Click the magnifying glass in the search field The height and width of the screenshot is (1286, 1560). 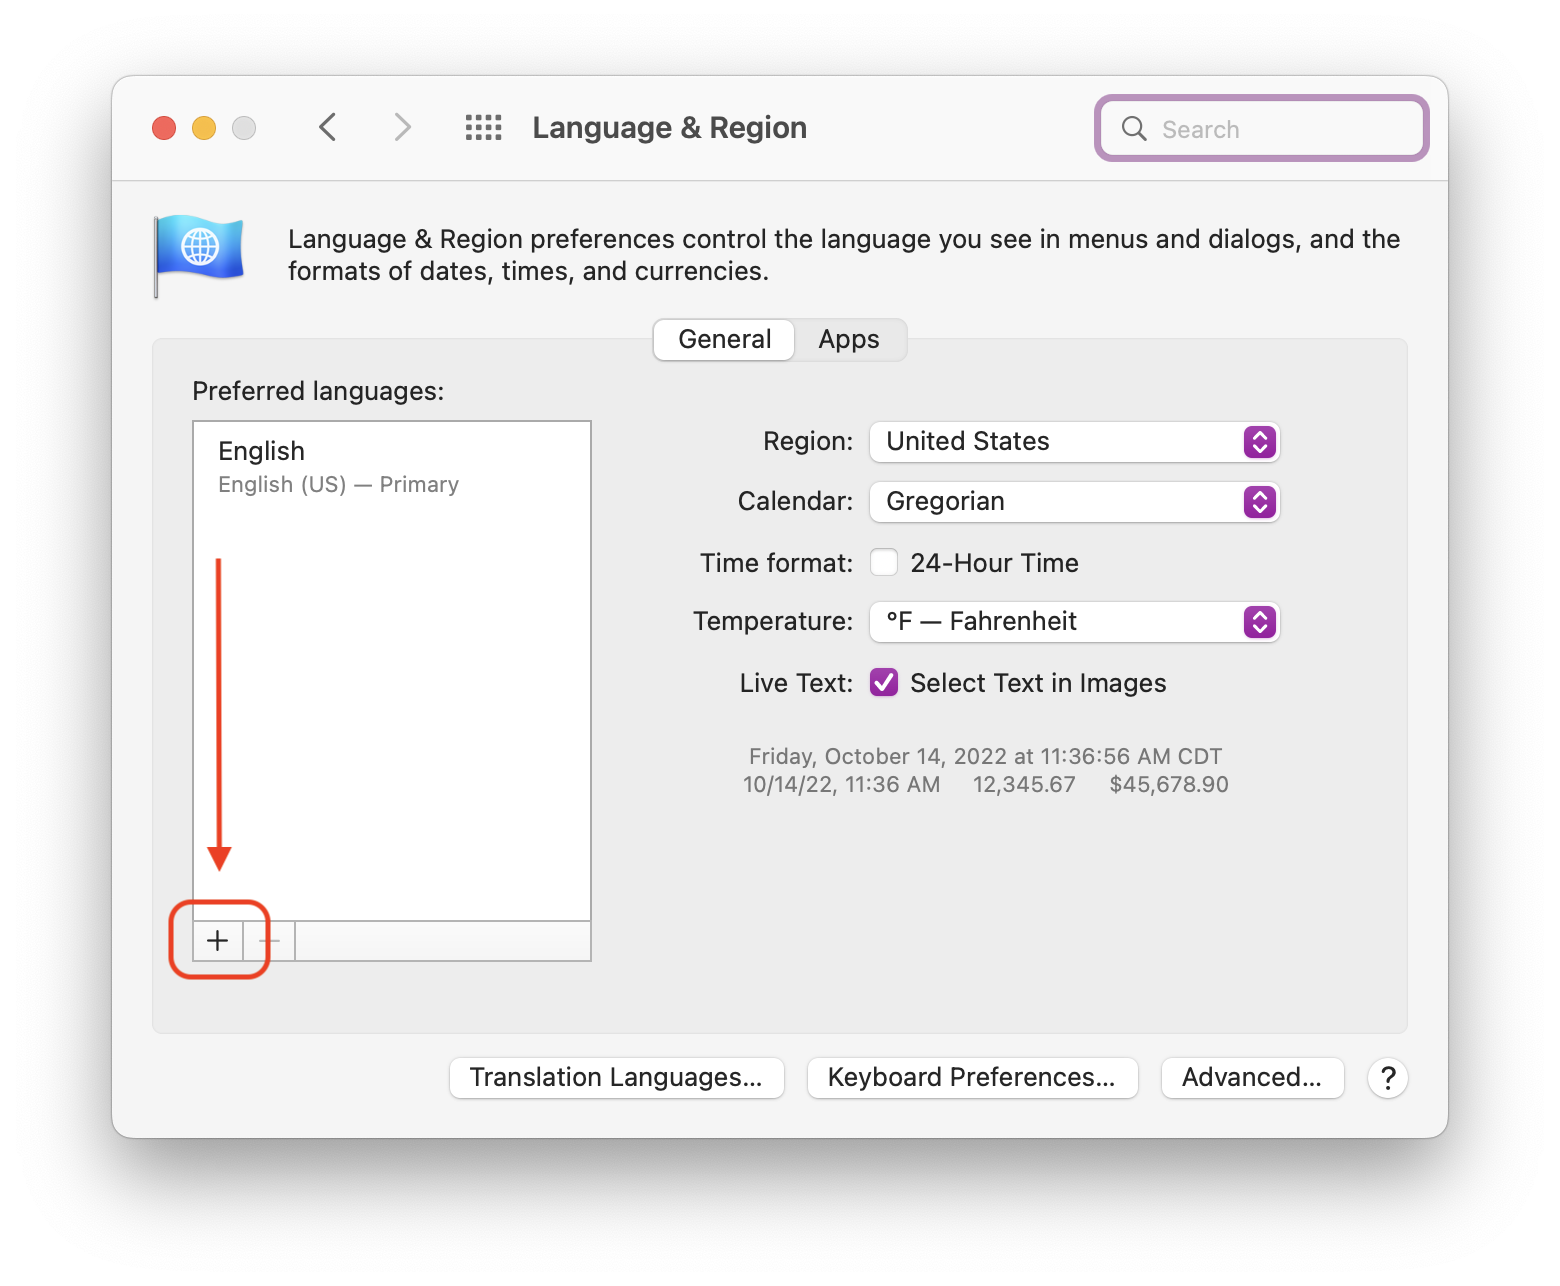click(x=1134, y=128)
